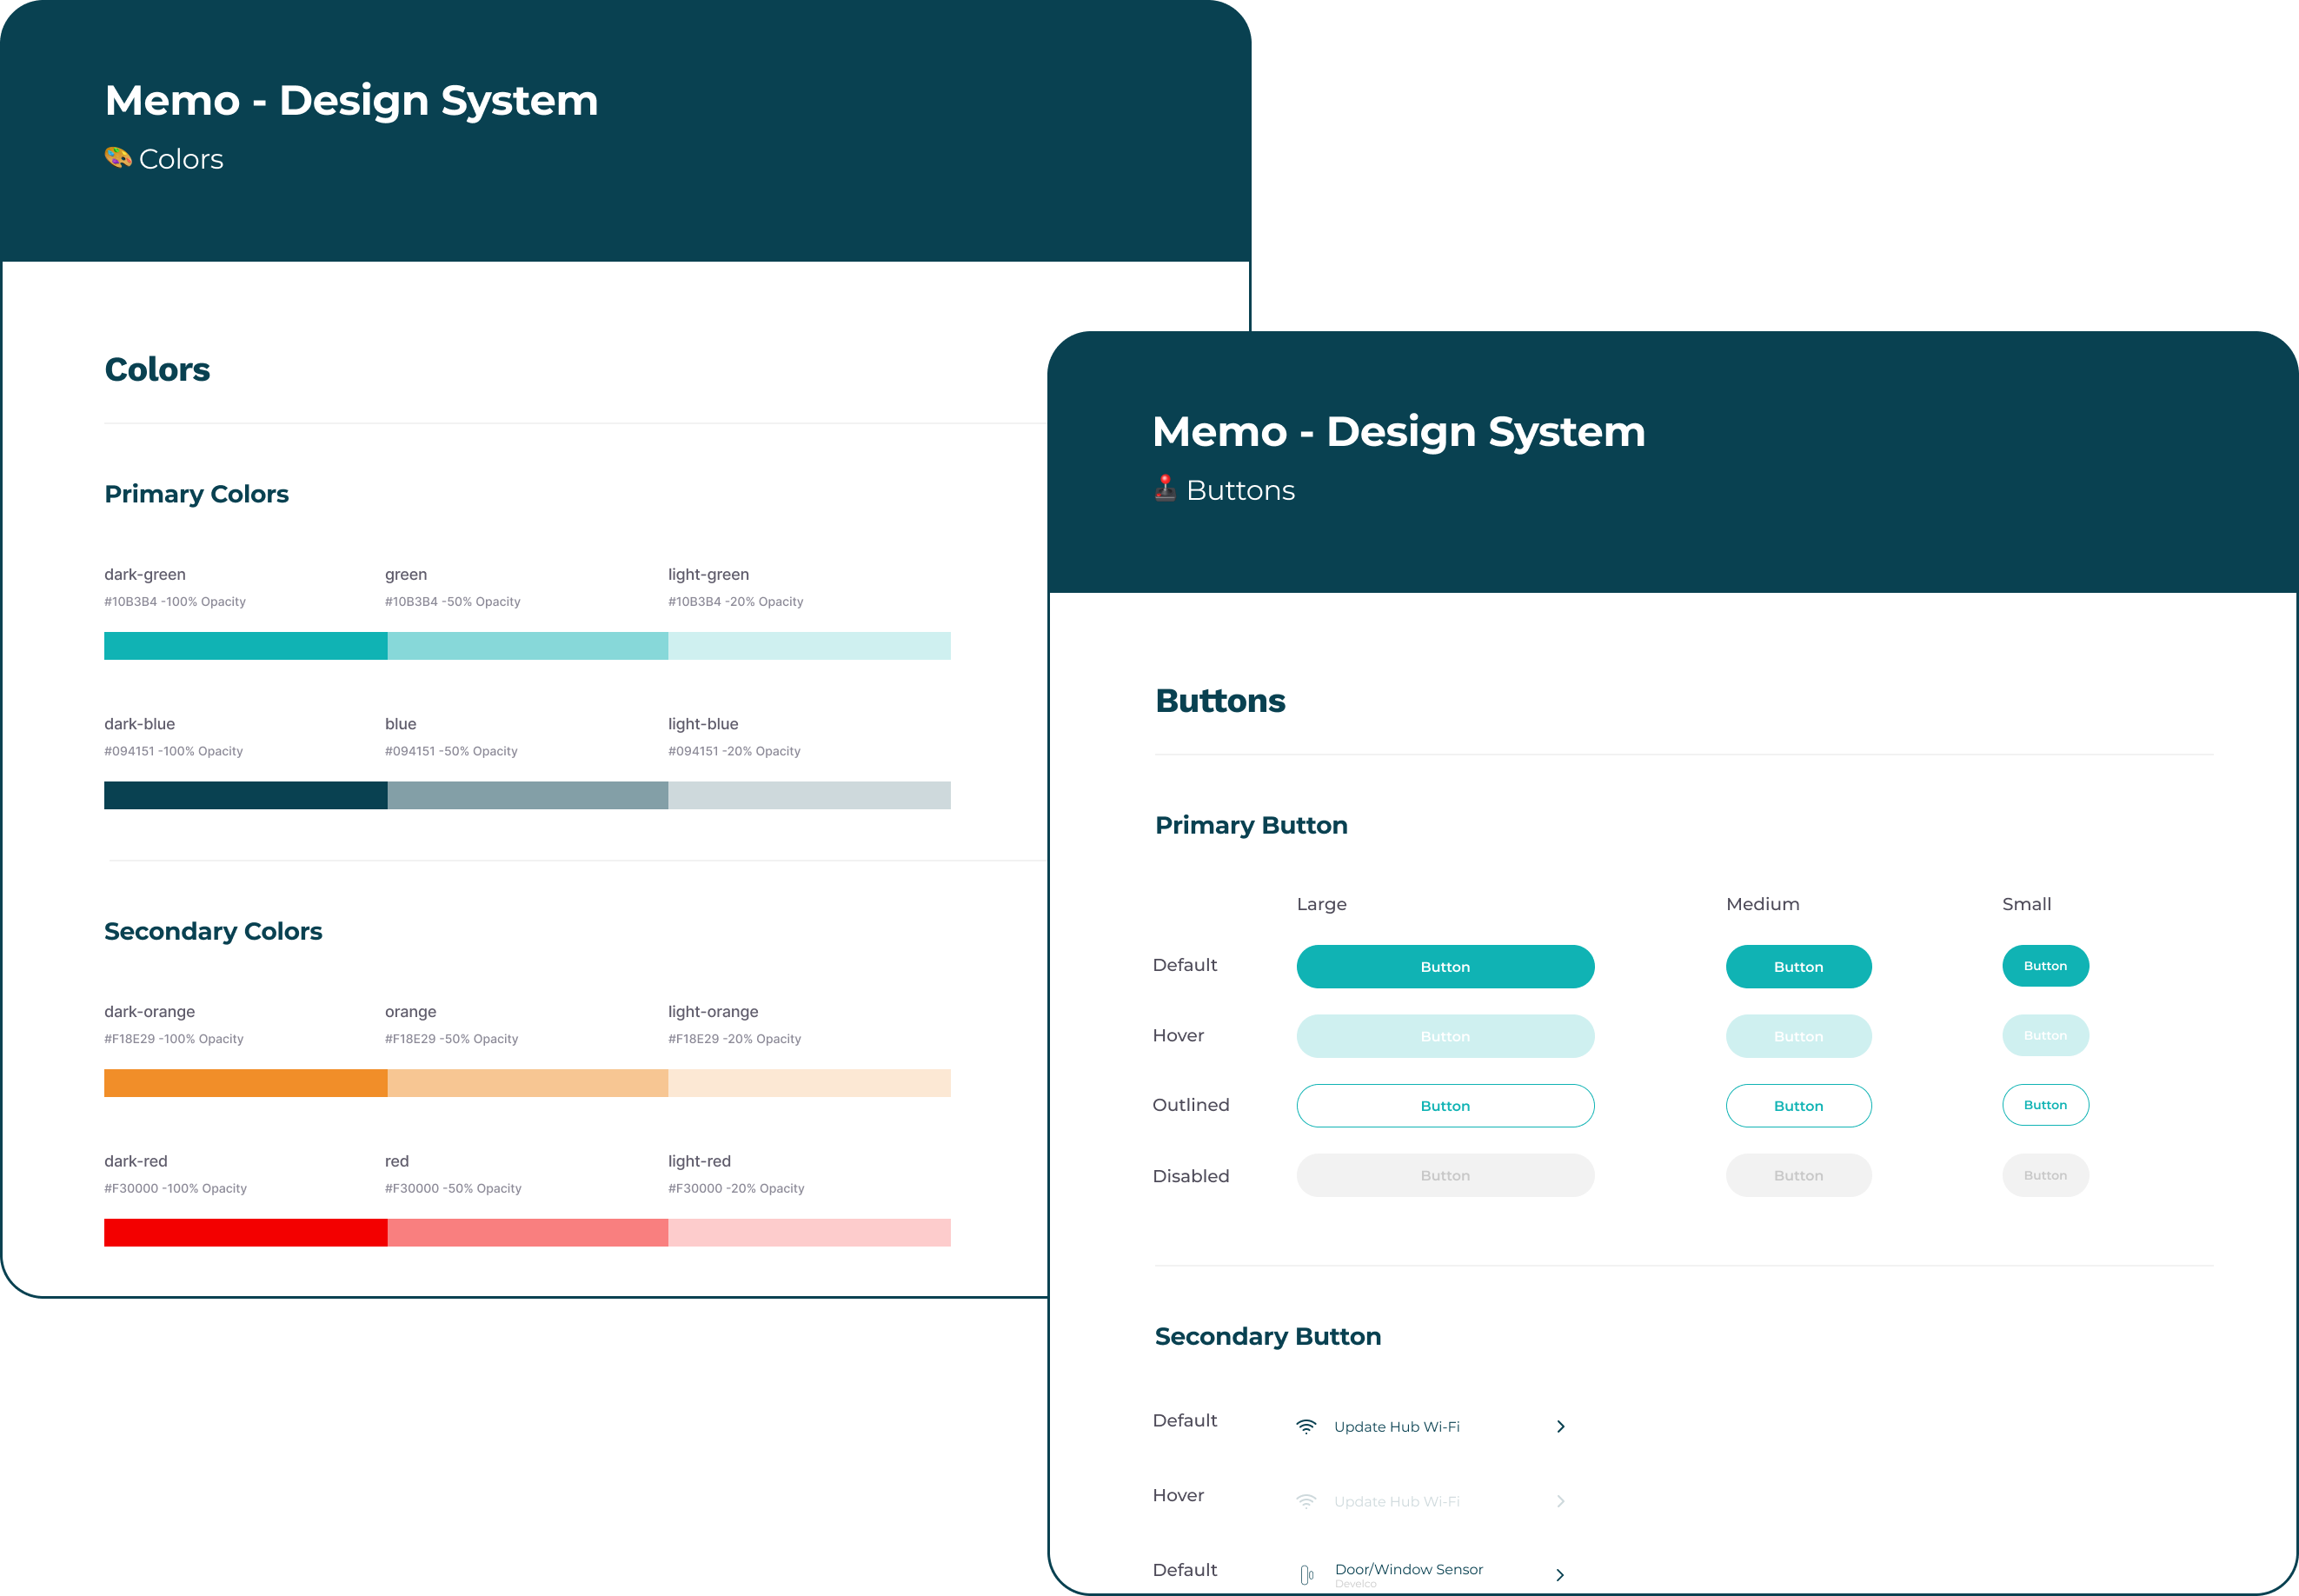Click the small outlined Button
The image size is (2299, 1596).
click(x=2045, y=1105)
